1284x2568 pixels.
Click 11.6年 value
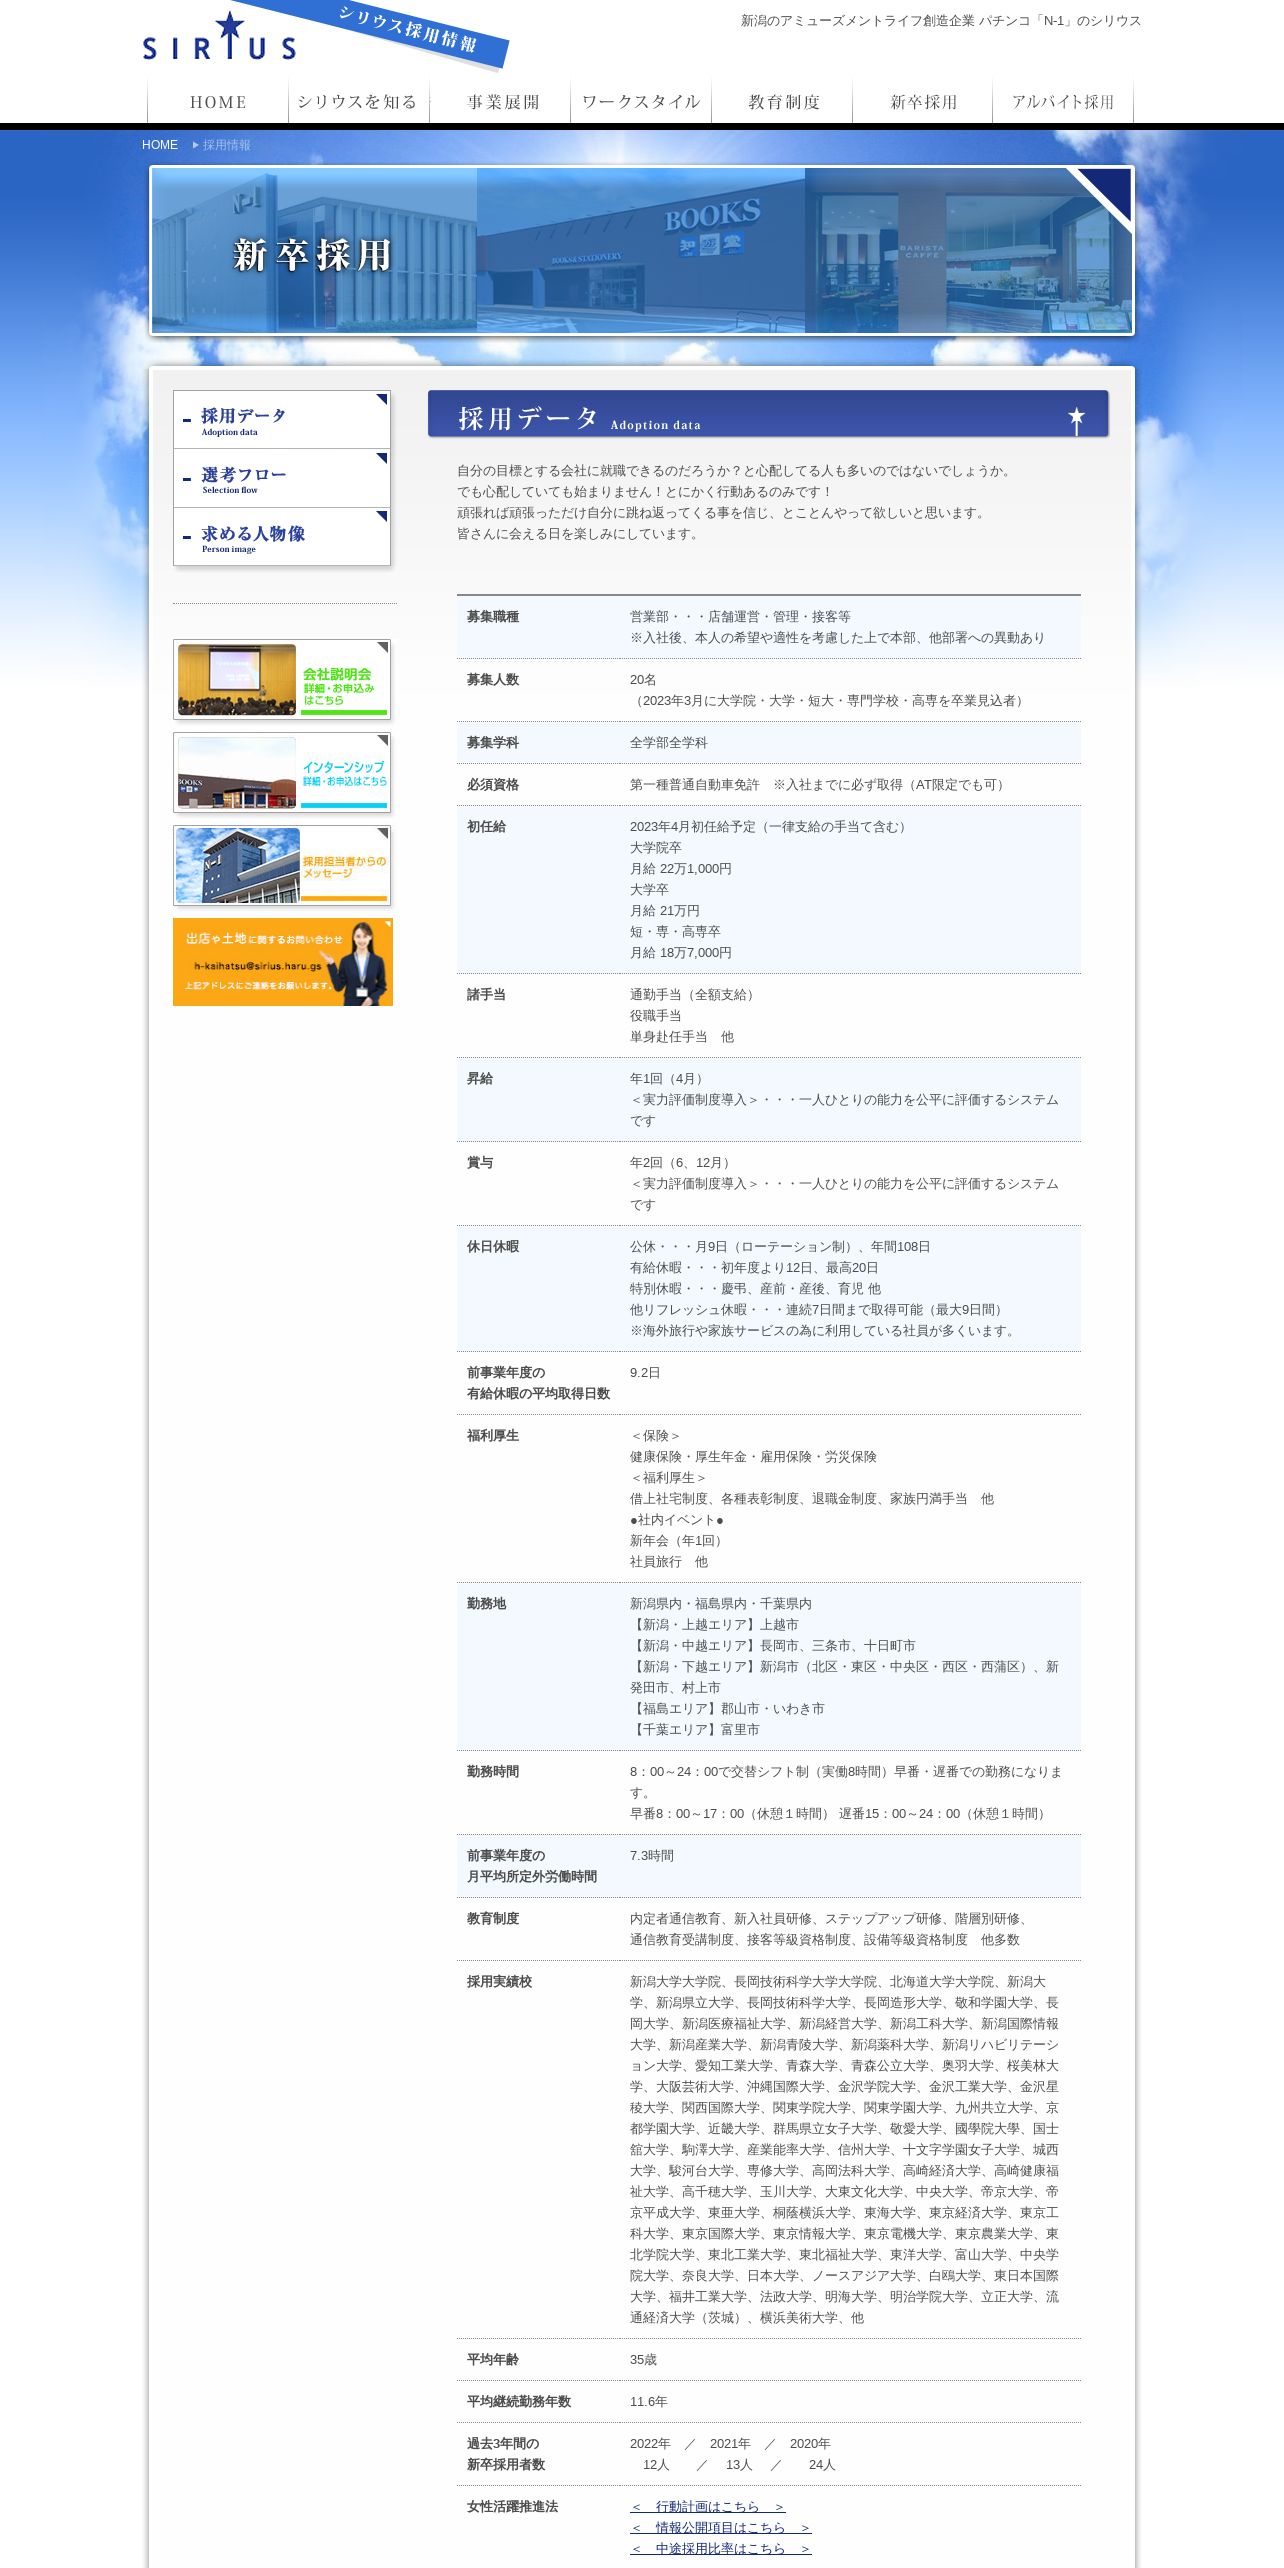(x=648, y=2402)
